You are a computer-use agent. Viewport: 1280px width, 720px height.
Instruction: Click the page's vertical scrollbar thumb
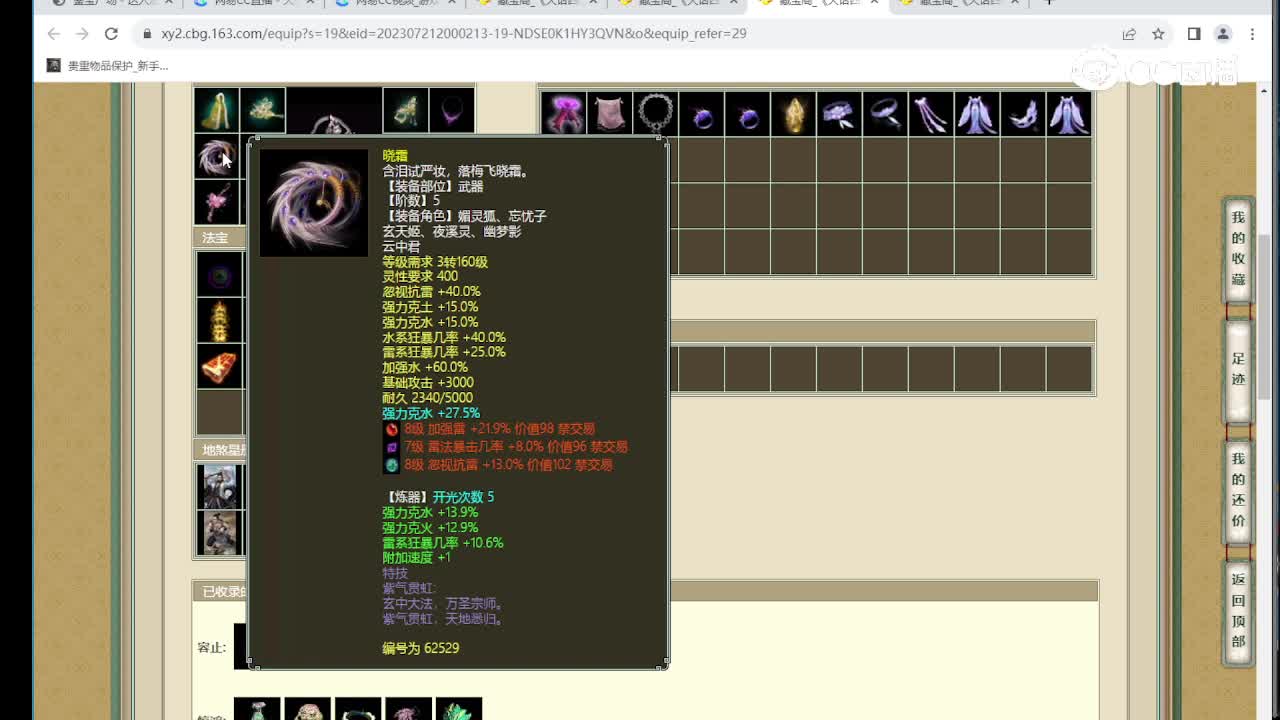tap(1265, 318)
